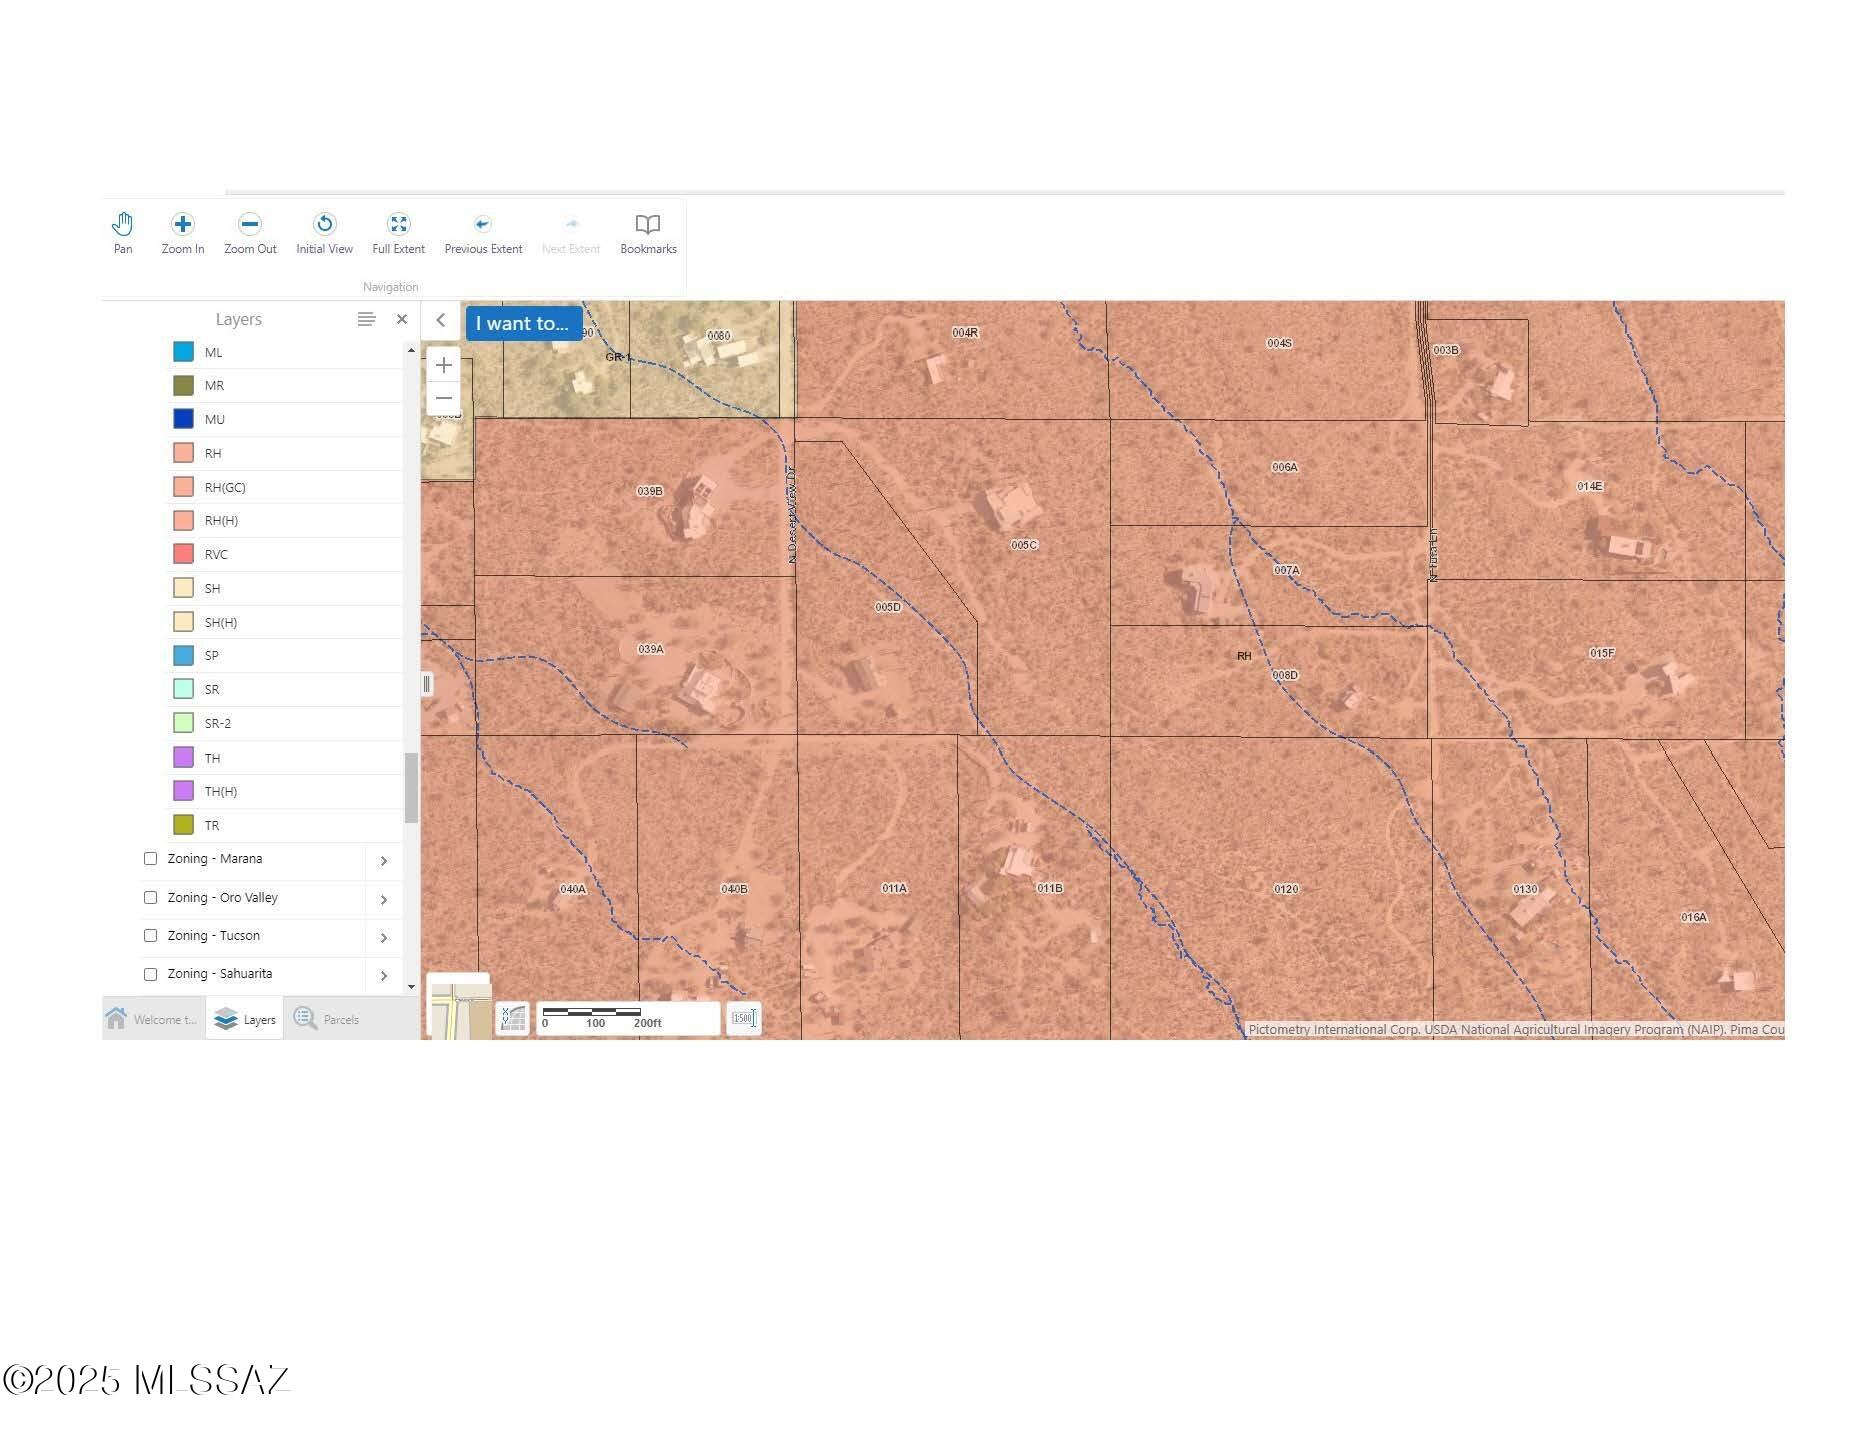1870x1445 pixels.
Task: Reset map with Initial View icon
Action: (324, 224)
